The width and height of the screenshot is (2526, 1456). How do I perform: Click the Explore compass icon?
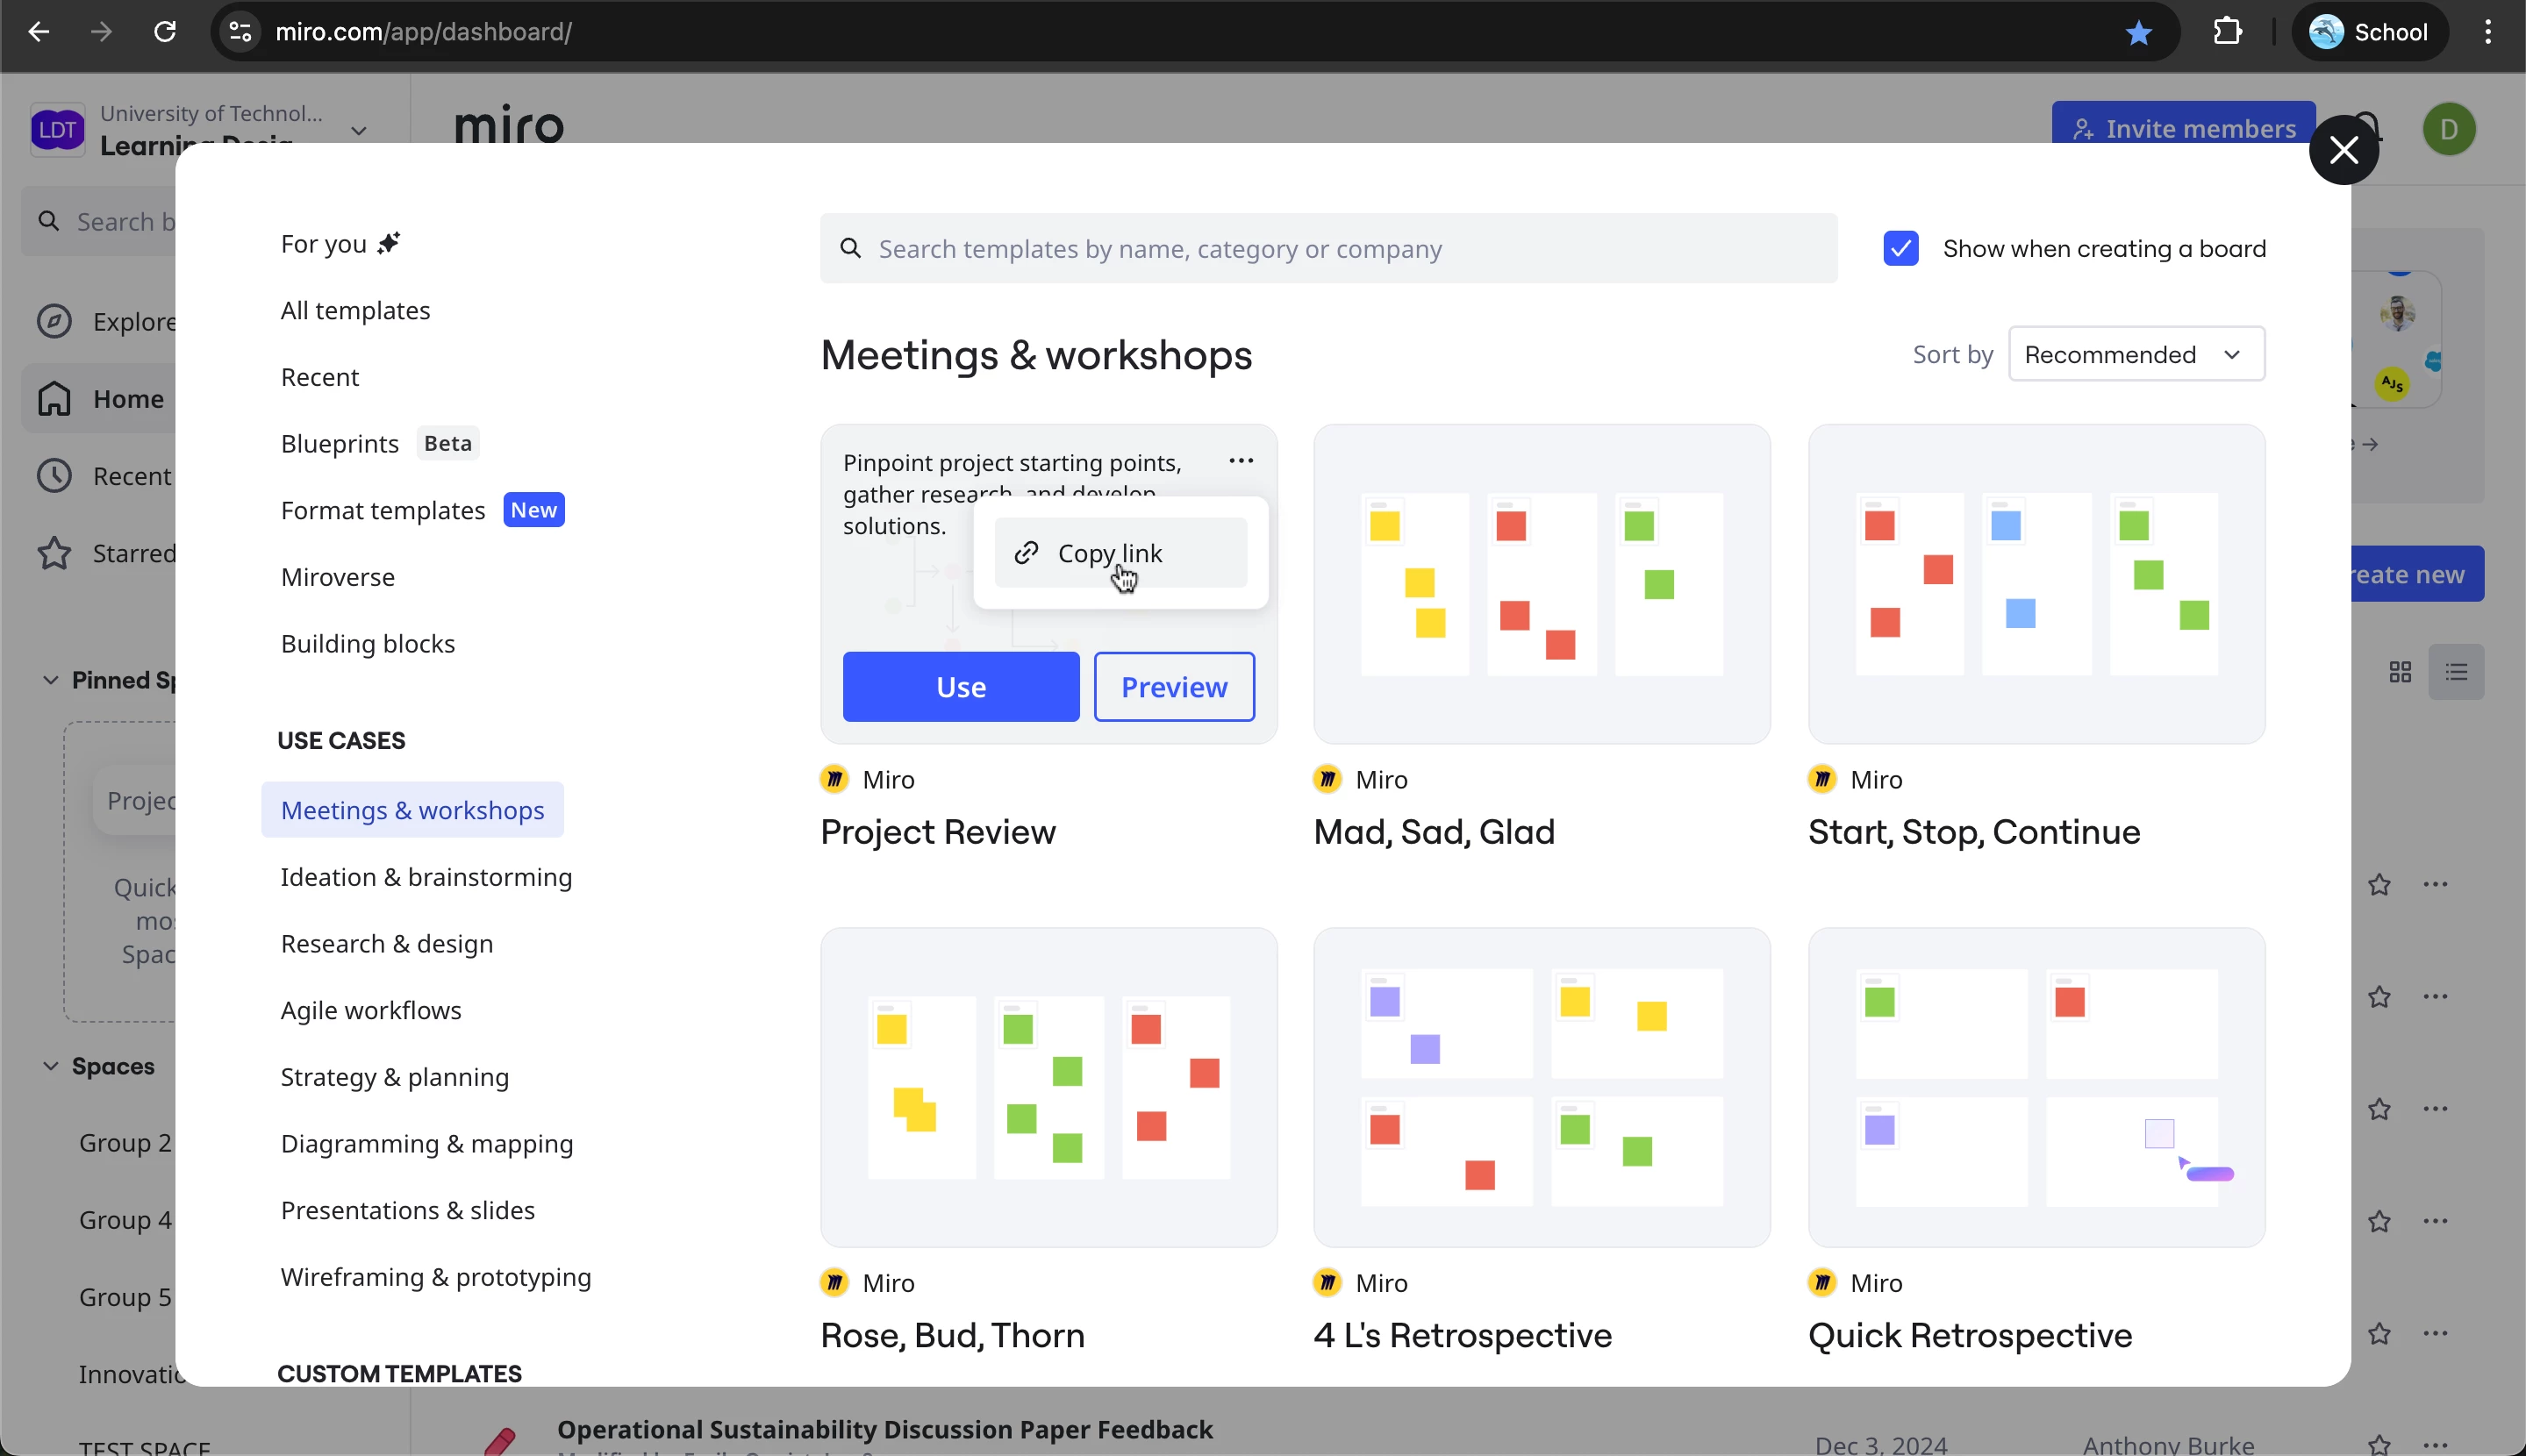tap(54, 322)
